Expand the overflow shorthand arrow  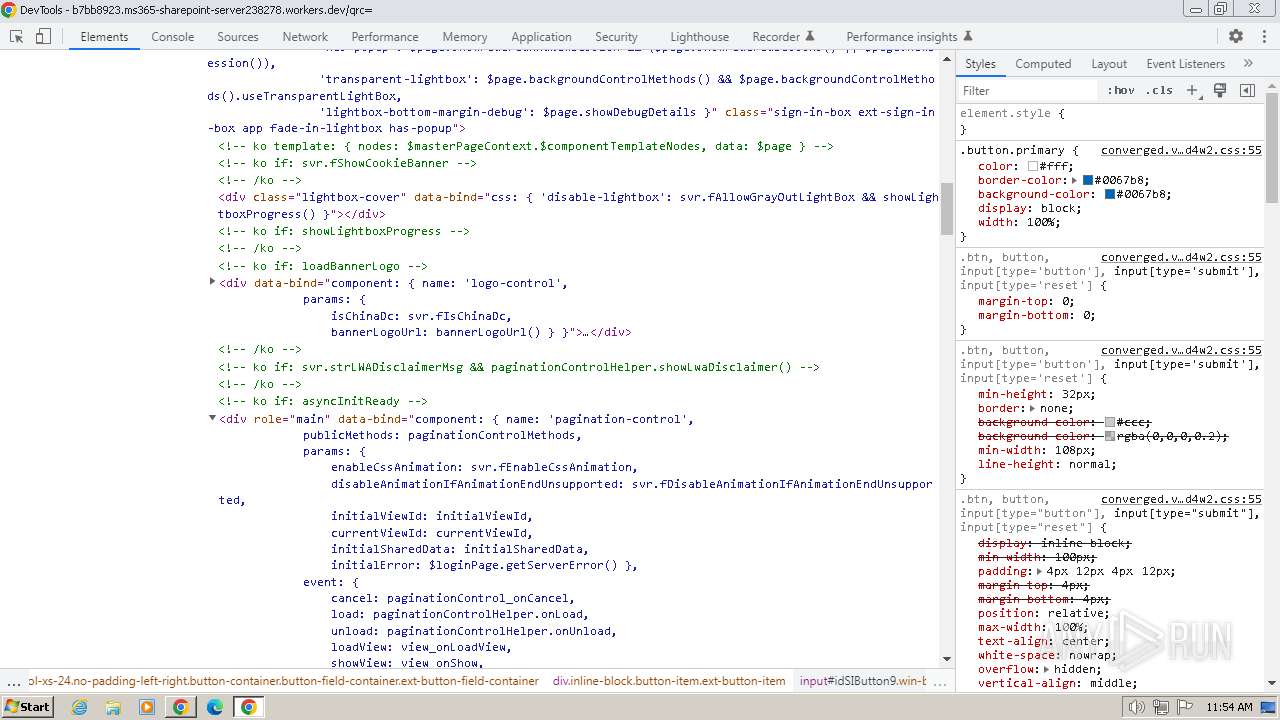[1046, 669]
